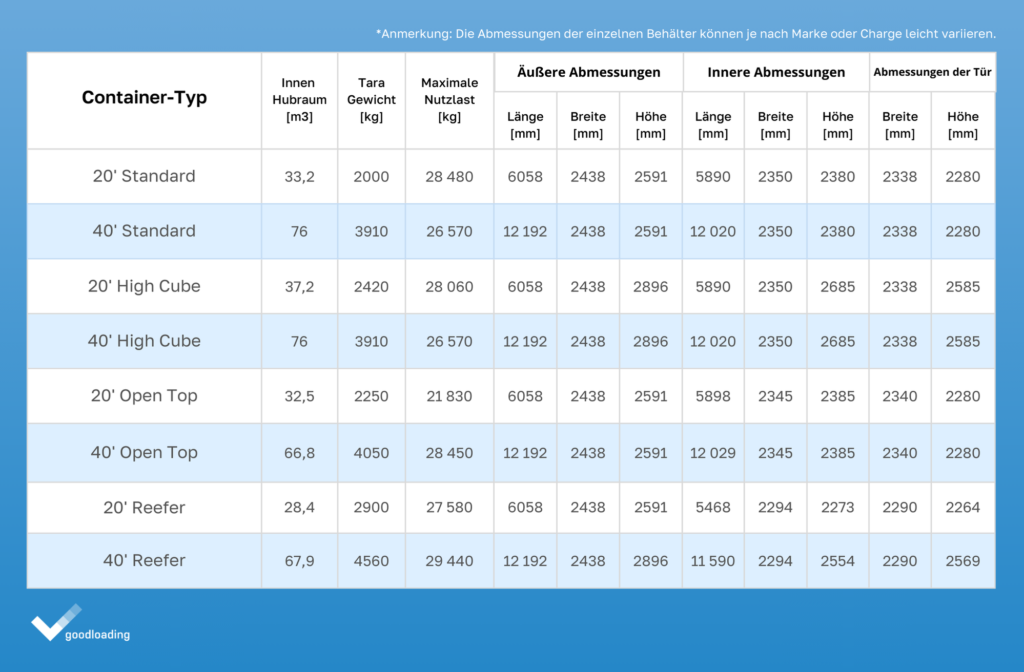The width and height of the screenshot is (1024, 672).
Task: Select the 'Maximale Nutzlast [kg]' header
Action: [x=449, y=100]
